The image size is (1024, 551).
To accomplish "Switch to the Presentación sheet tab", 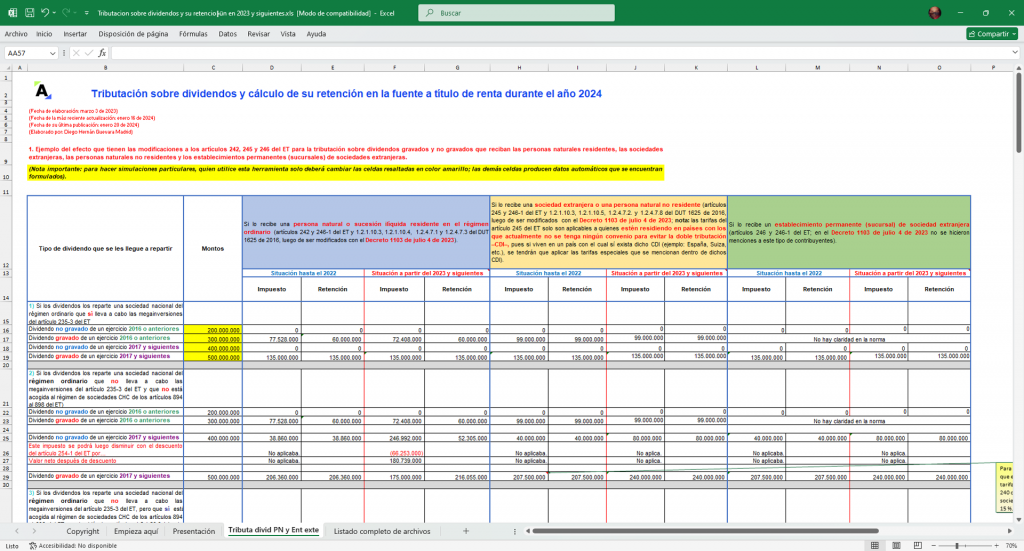I will coord(193,531).
